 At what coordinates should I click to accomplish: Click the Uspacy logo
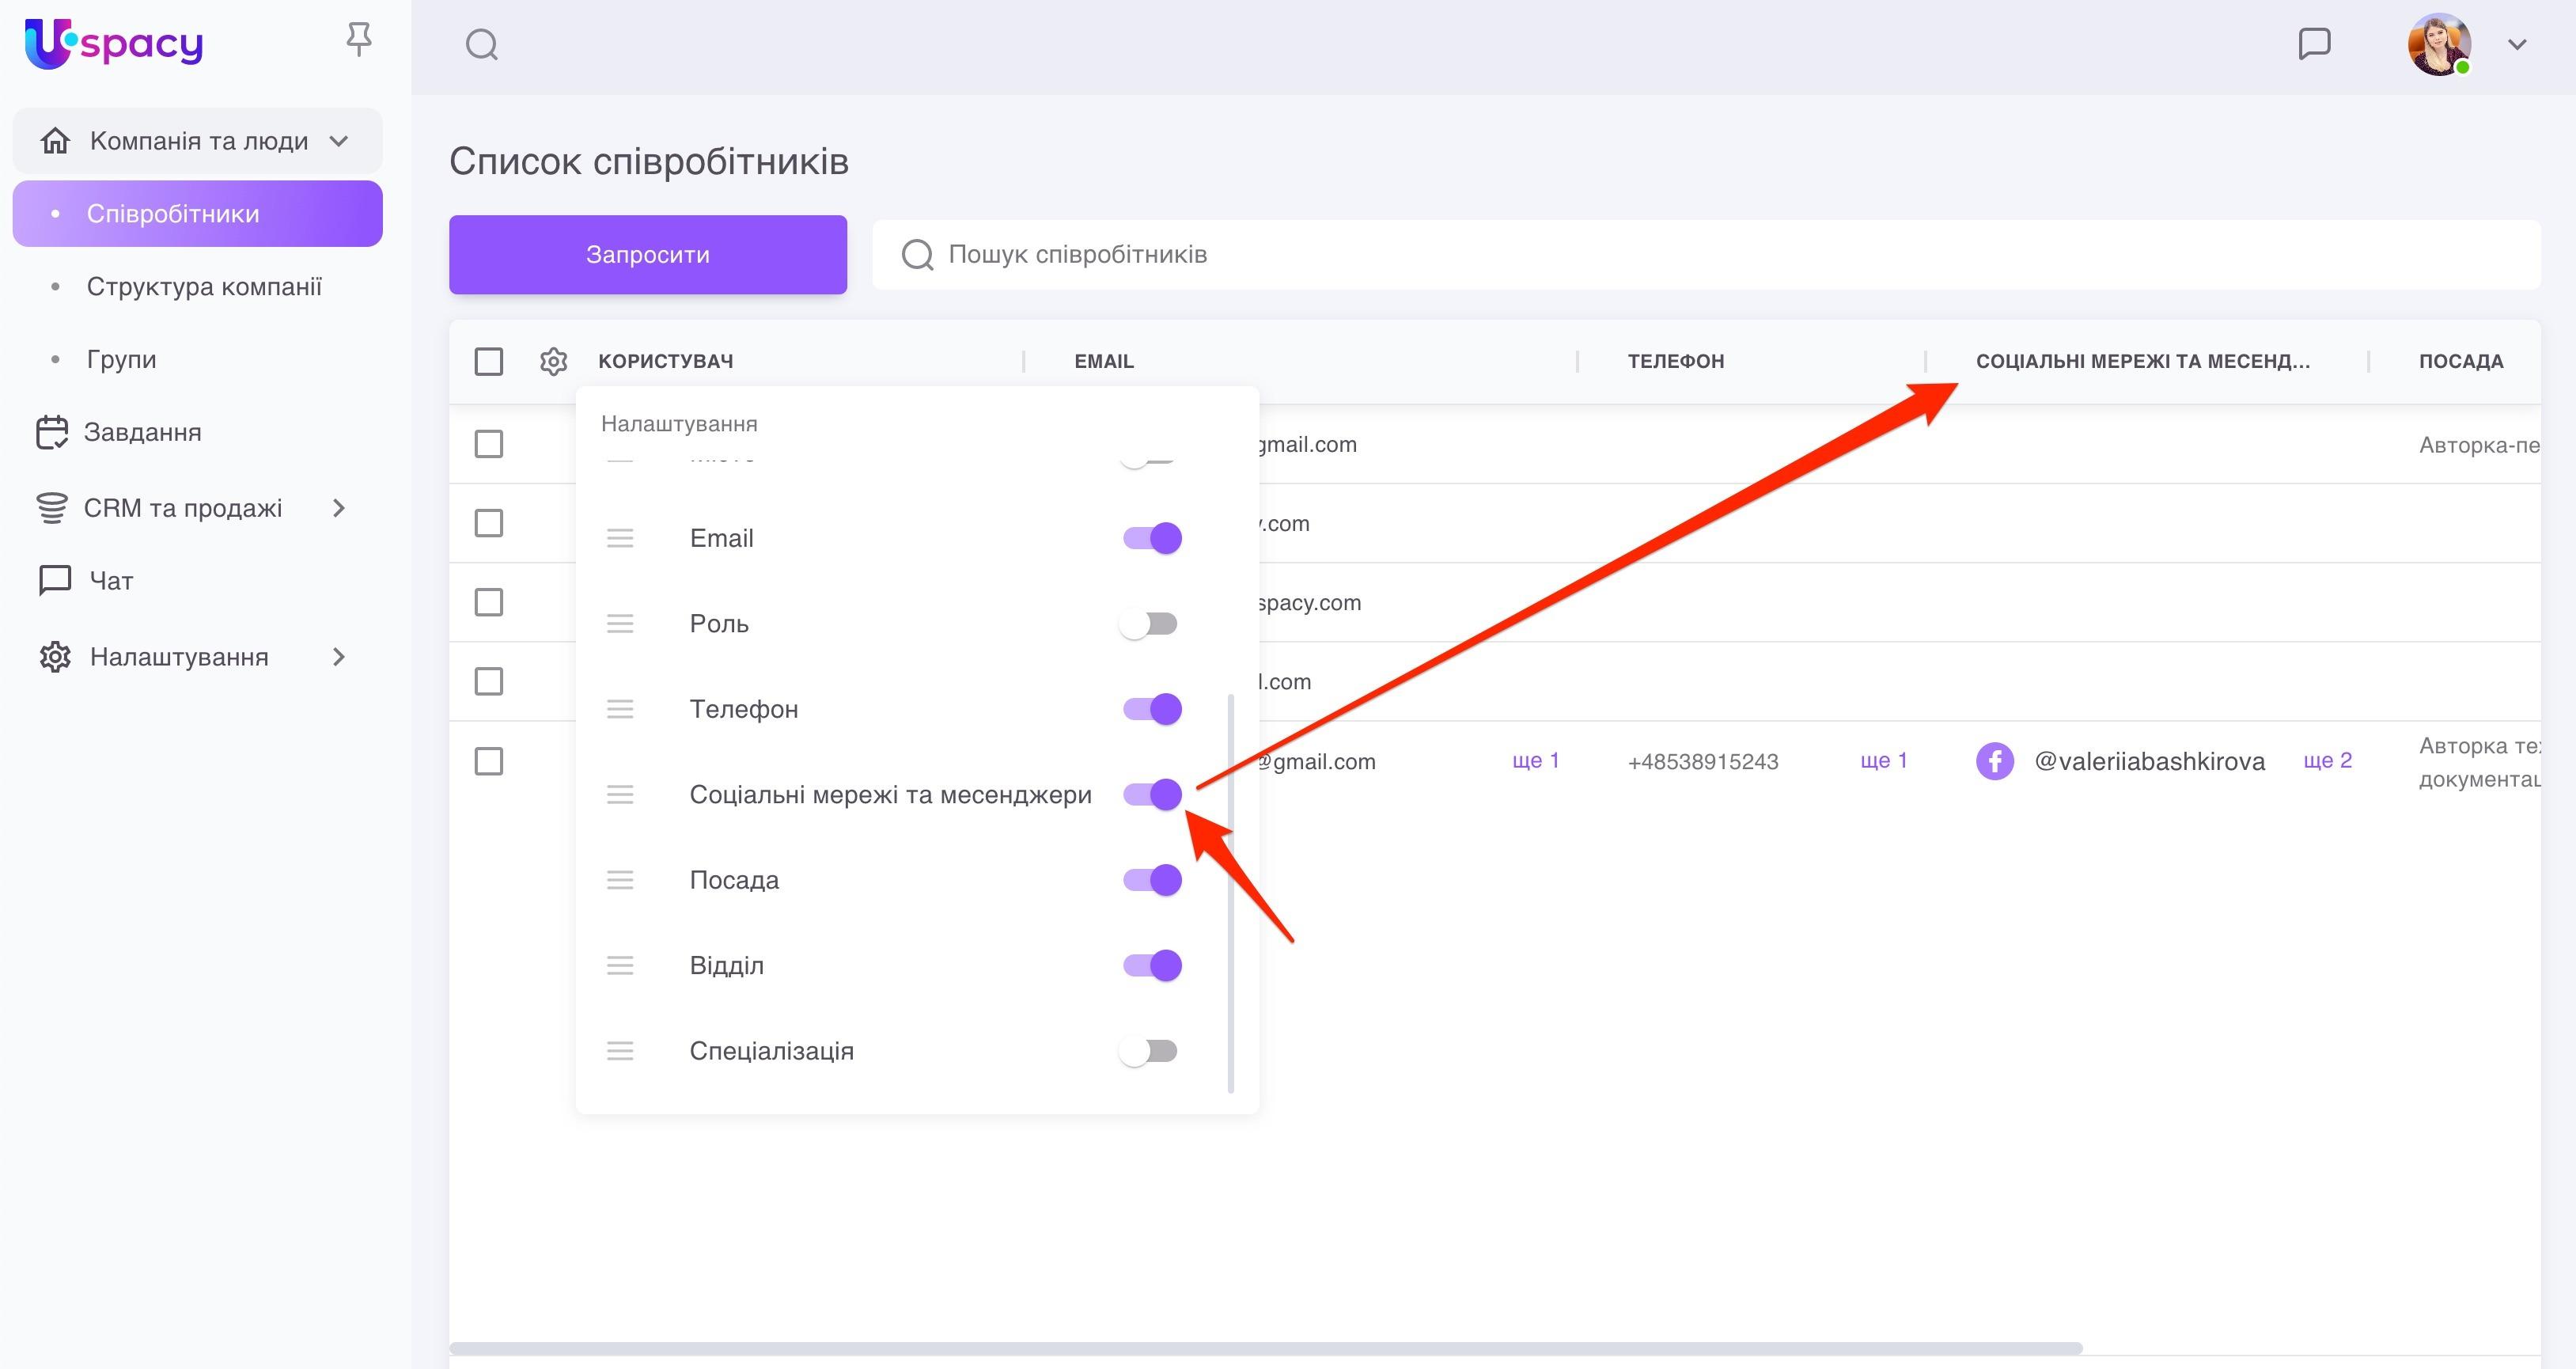click(x=113, y=44)
